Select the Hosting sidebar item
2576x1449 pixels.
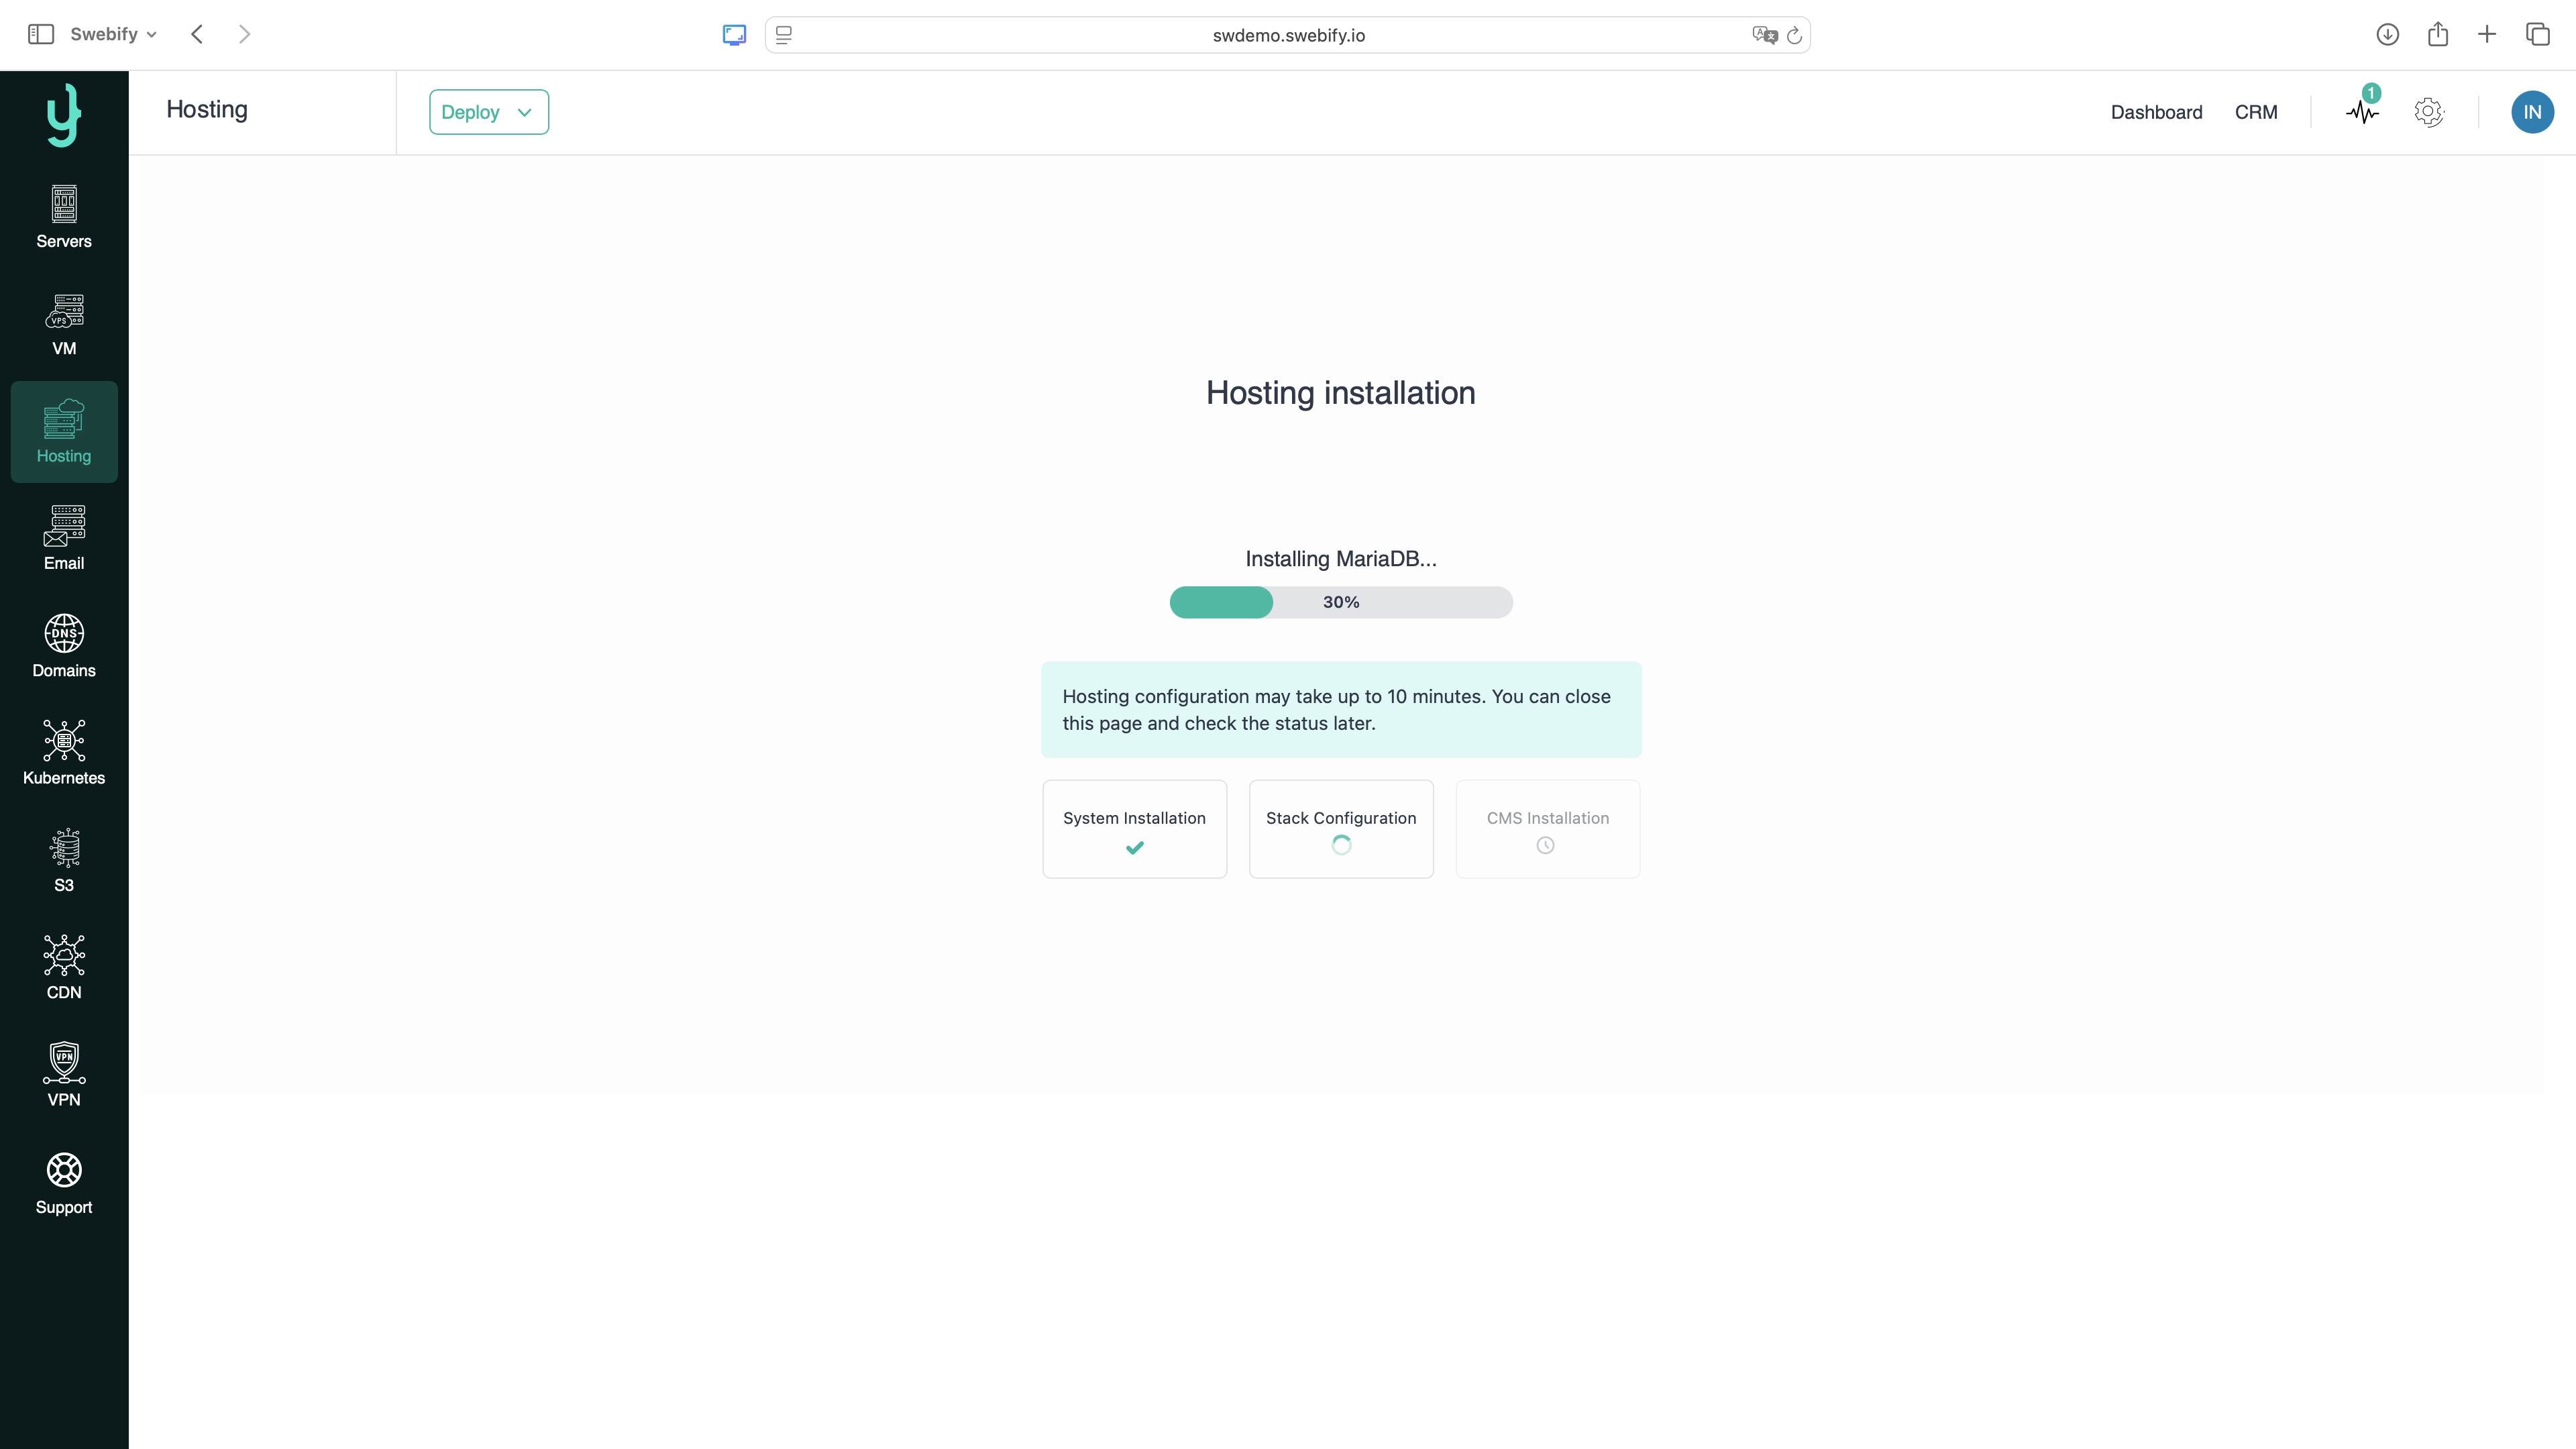tap(64, 432)
